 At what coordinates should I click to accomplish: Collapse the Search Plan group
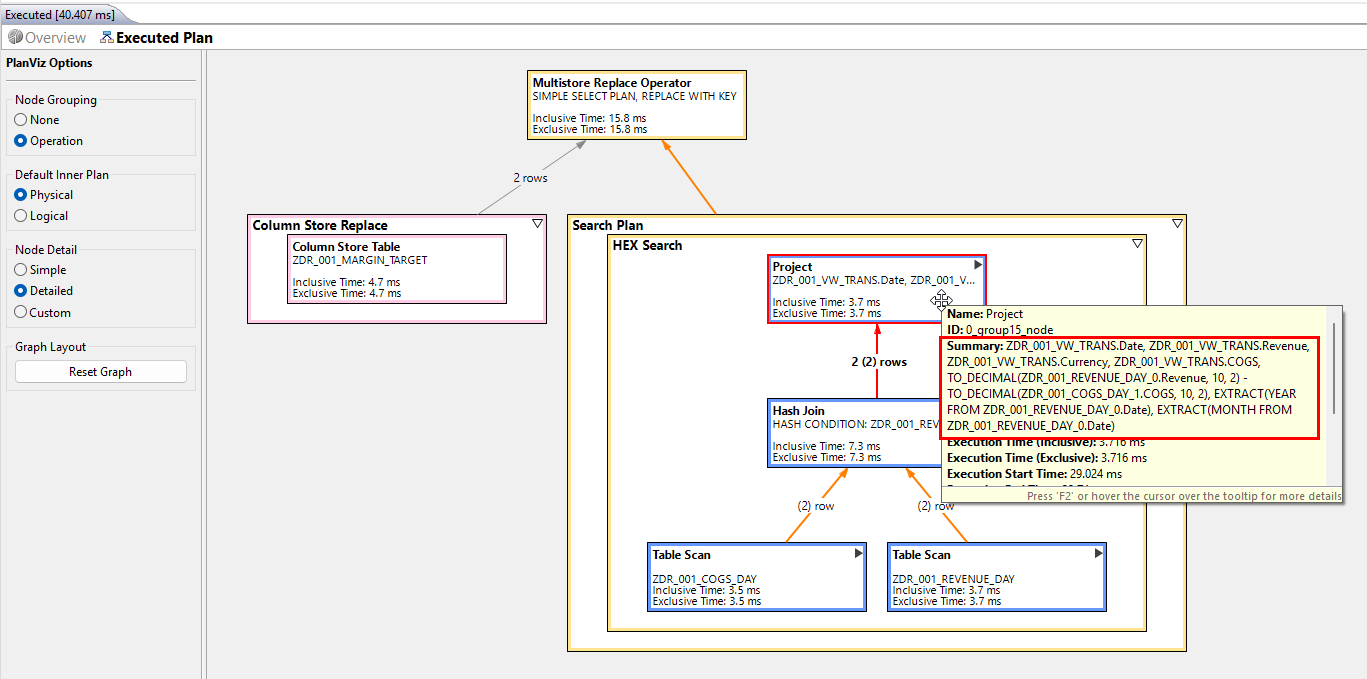pyautogui.click(x=1177, y=223)
